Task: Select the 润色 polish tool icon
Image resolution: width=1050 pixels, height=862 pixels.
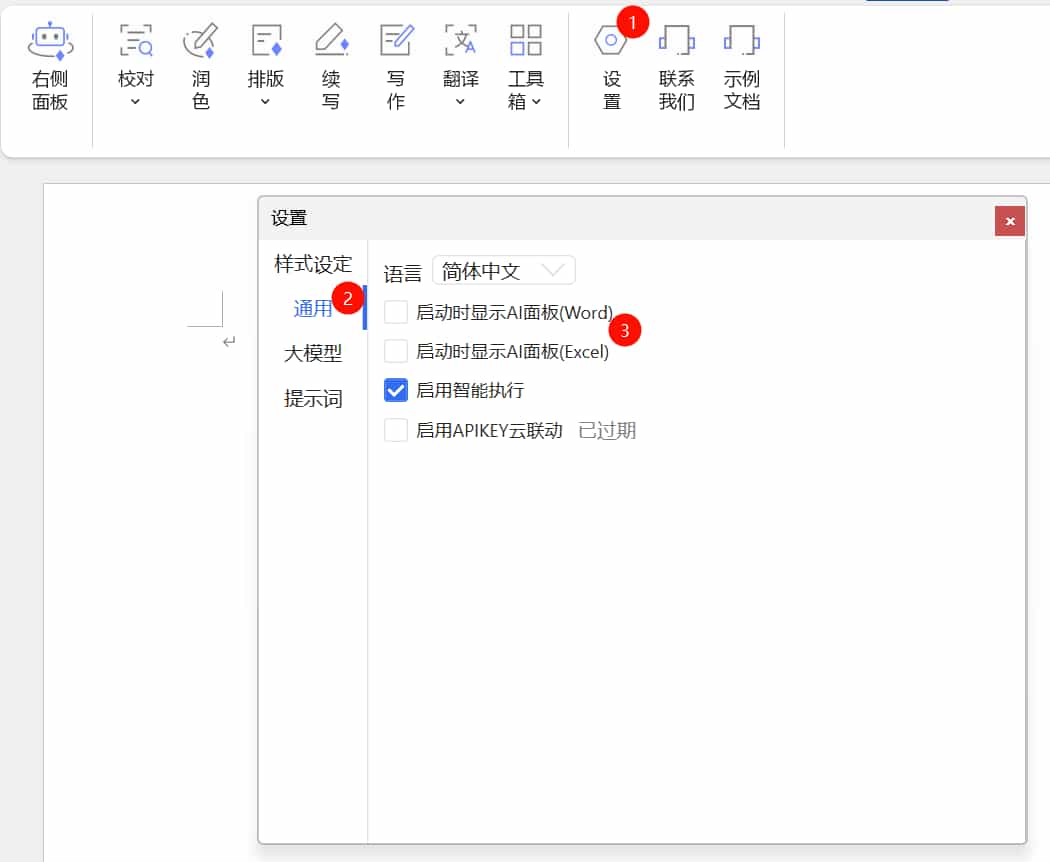Action: pos(200,41)
